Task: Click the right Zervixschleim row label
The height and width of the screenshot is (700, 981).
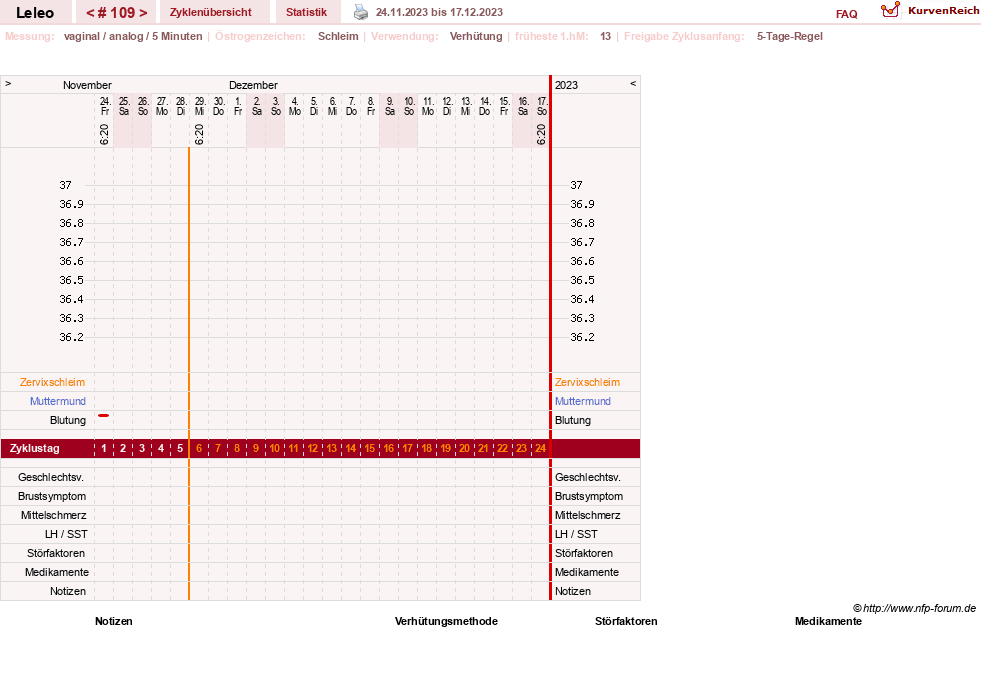Action: point(587,382)
